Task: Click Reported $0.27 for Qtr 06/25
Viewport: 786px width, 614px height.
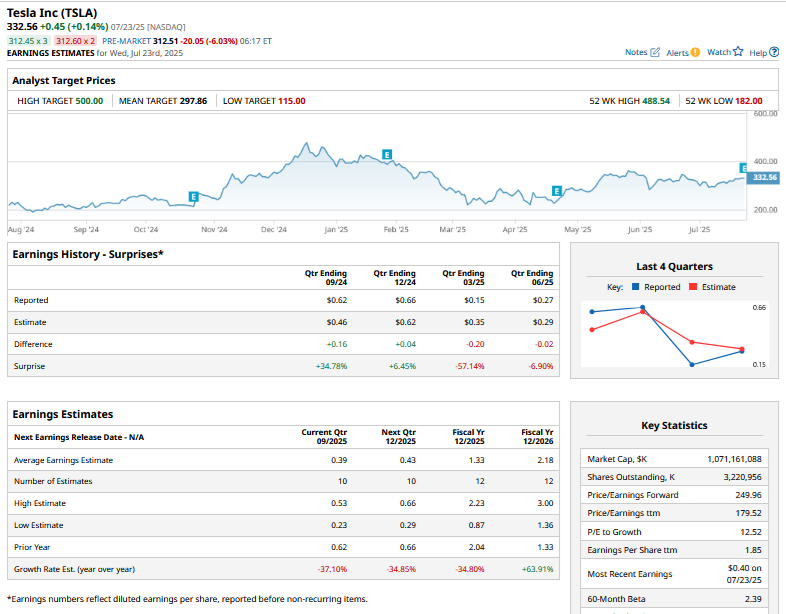Action: click(543, 300)
